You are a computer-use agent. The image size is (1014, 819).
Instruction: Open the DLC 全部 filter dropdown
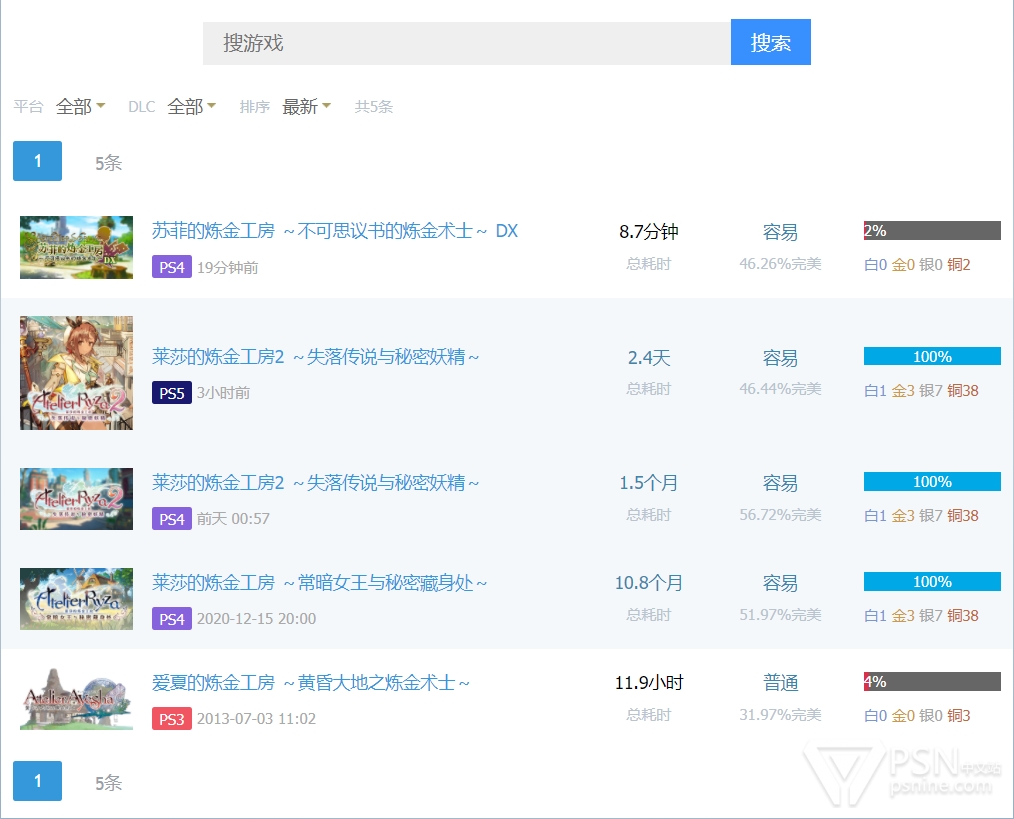coord(191,106)
